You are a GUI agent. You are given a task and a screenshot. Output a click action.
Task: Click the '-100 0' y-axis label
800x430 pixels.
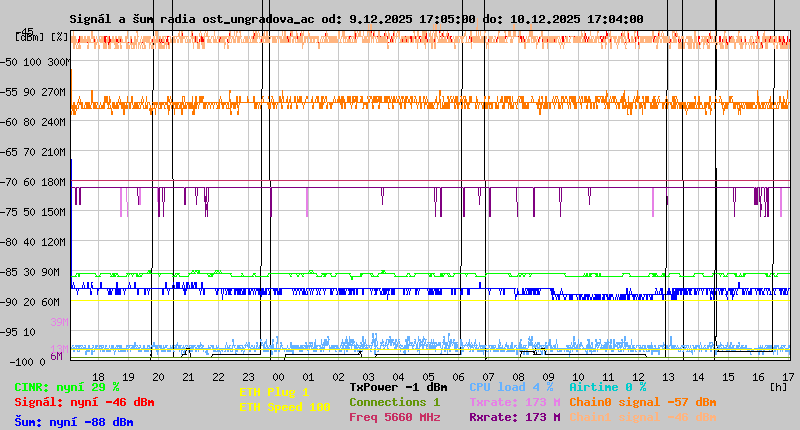pyautogui.click(x=27, y=362)
